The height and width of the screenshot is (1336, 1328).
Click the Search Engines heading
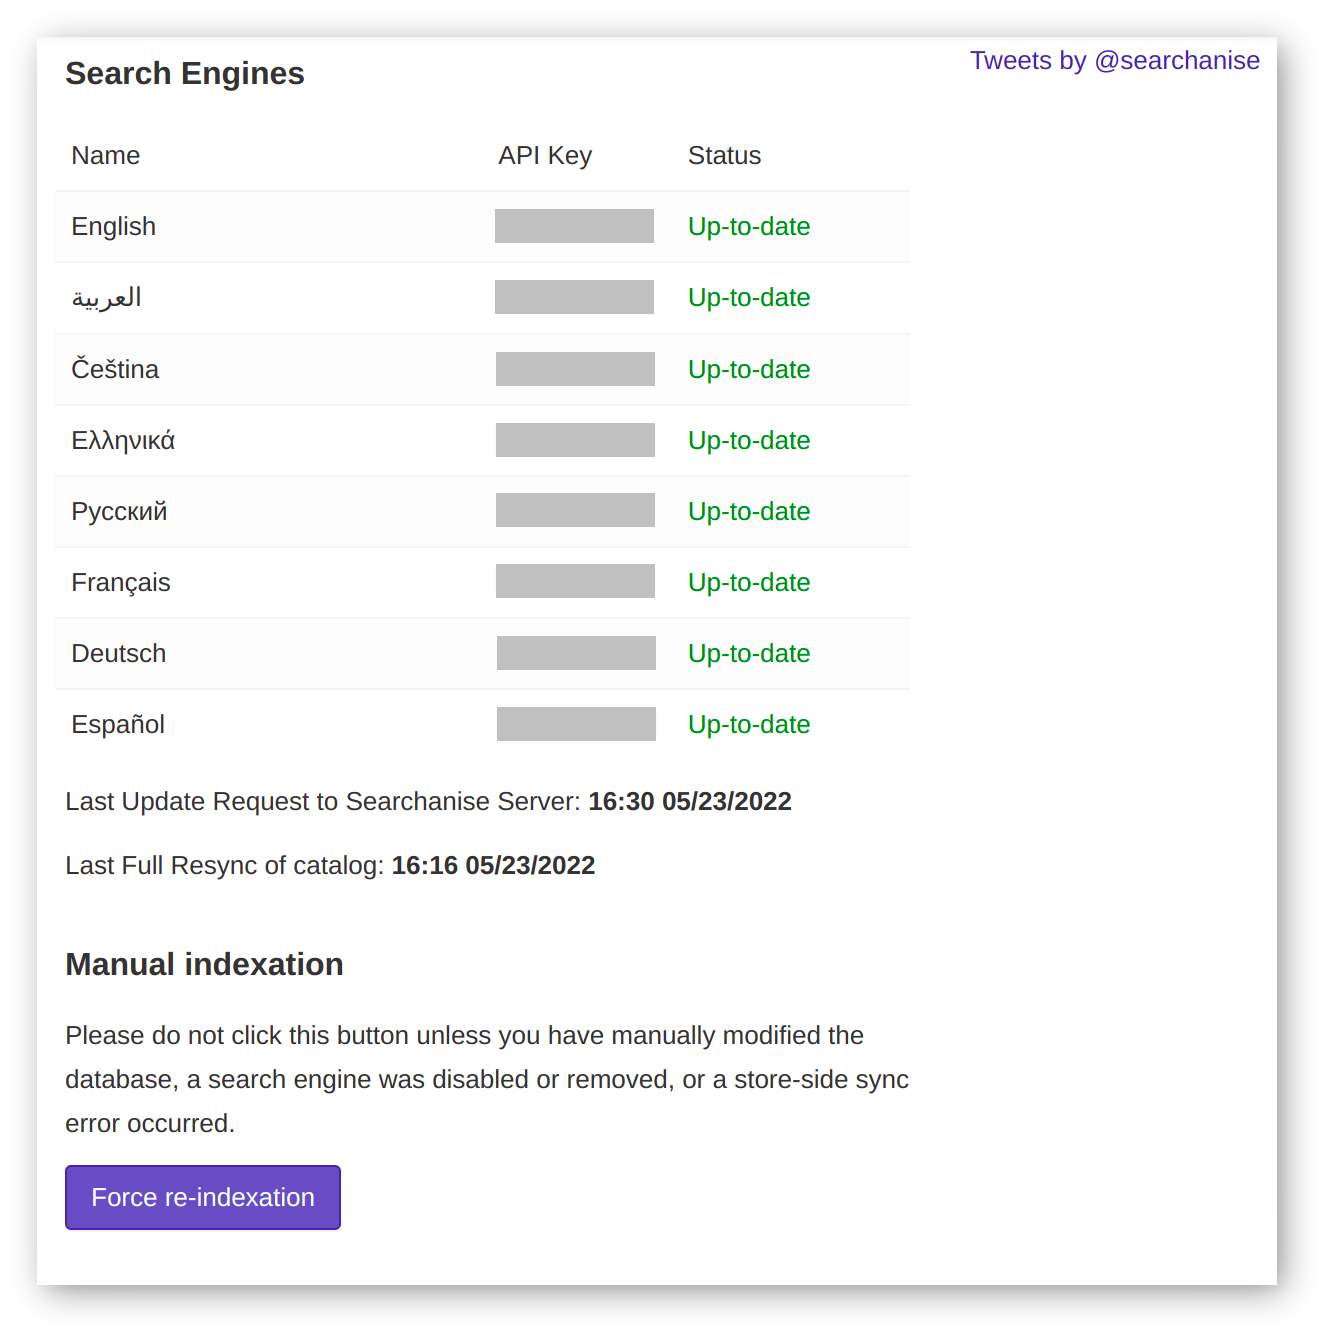(185, 74)
